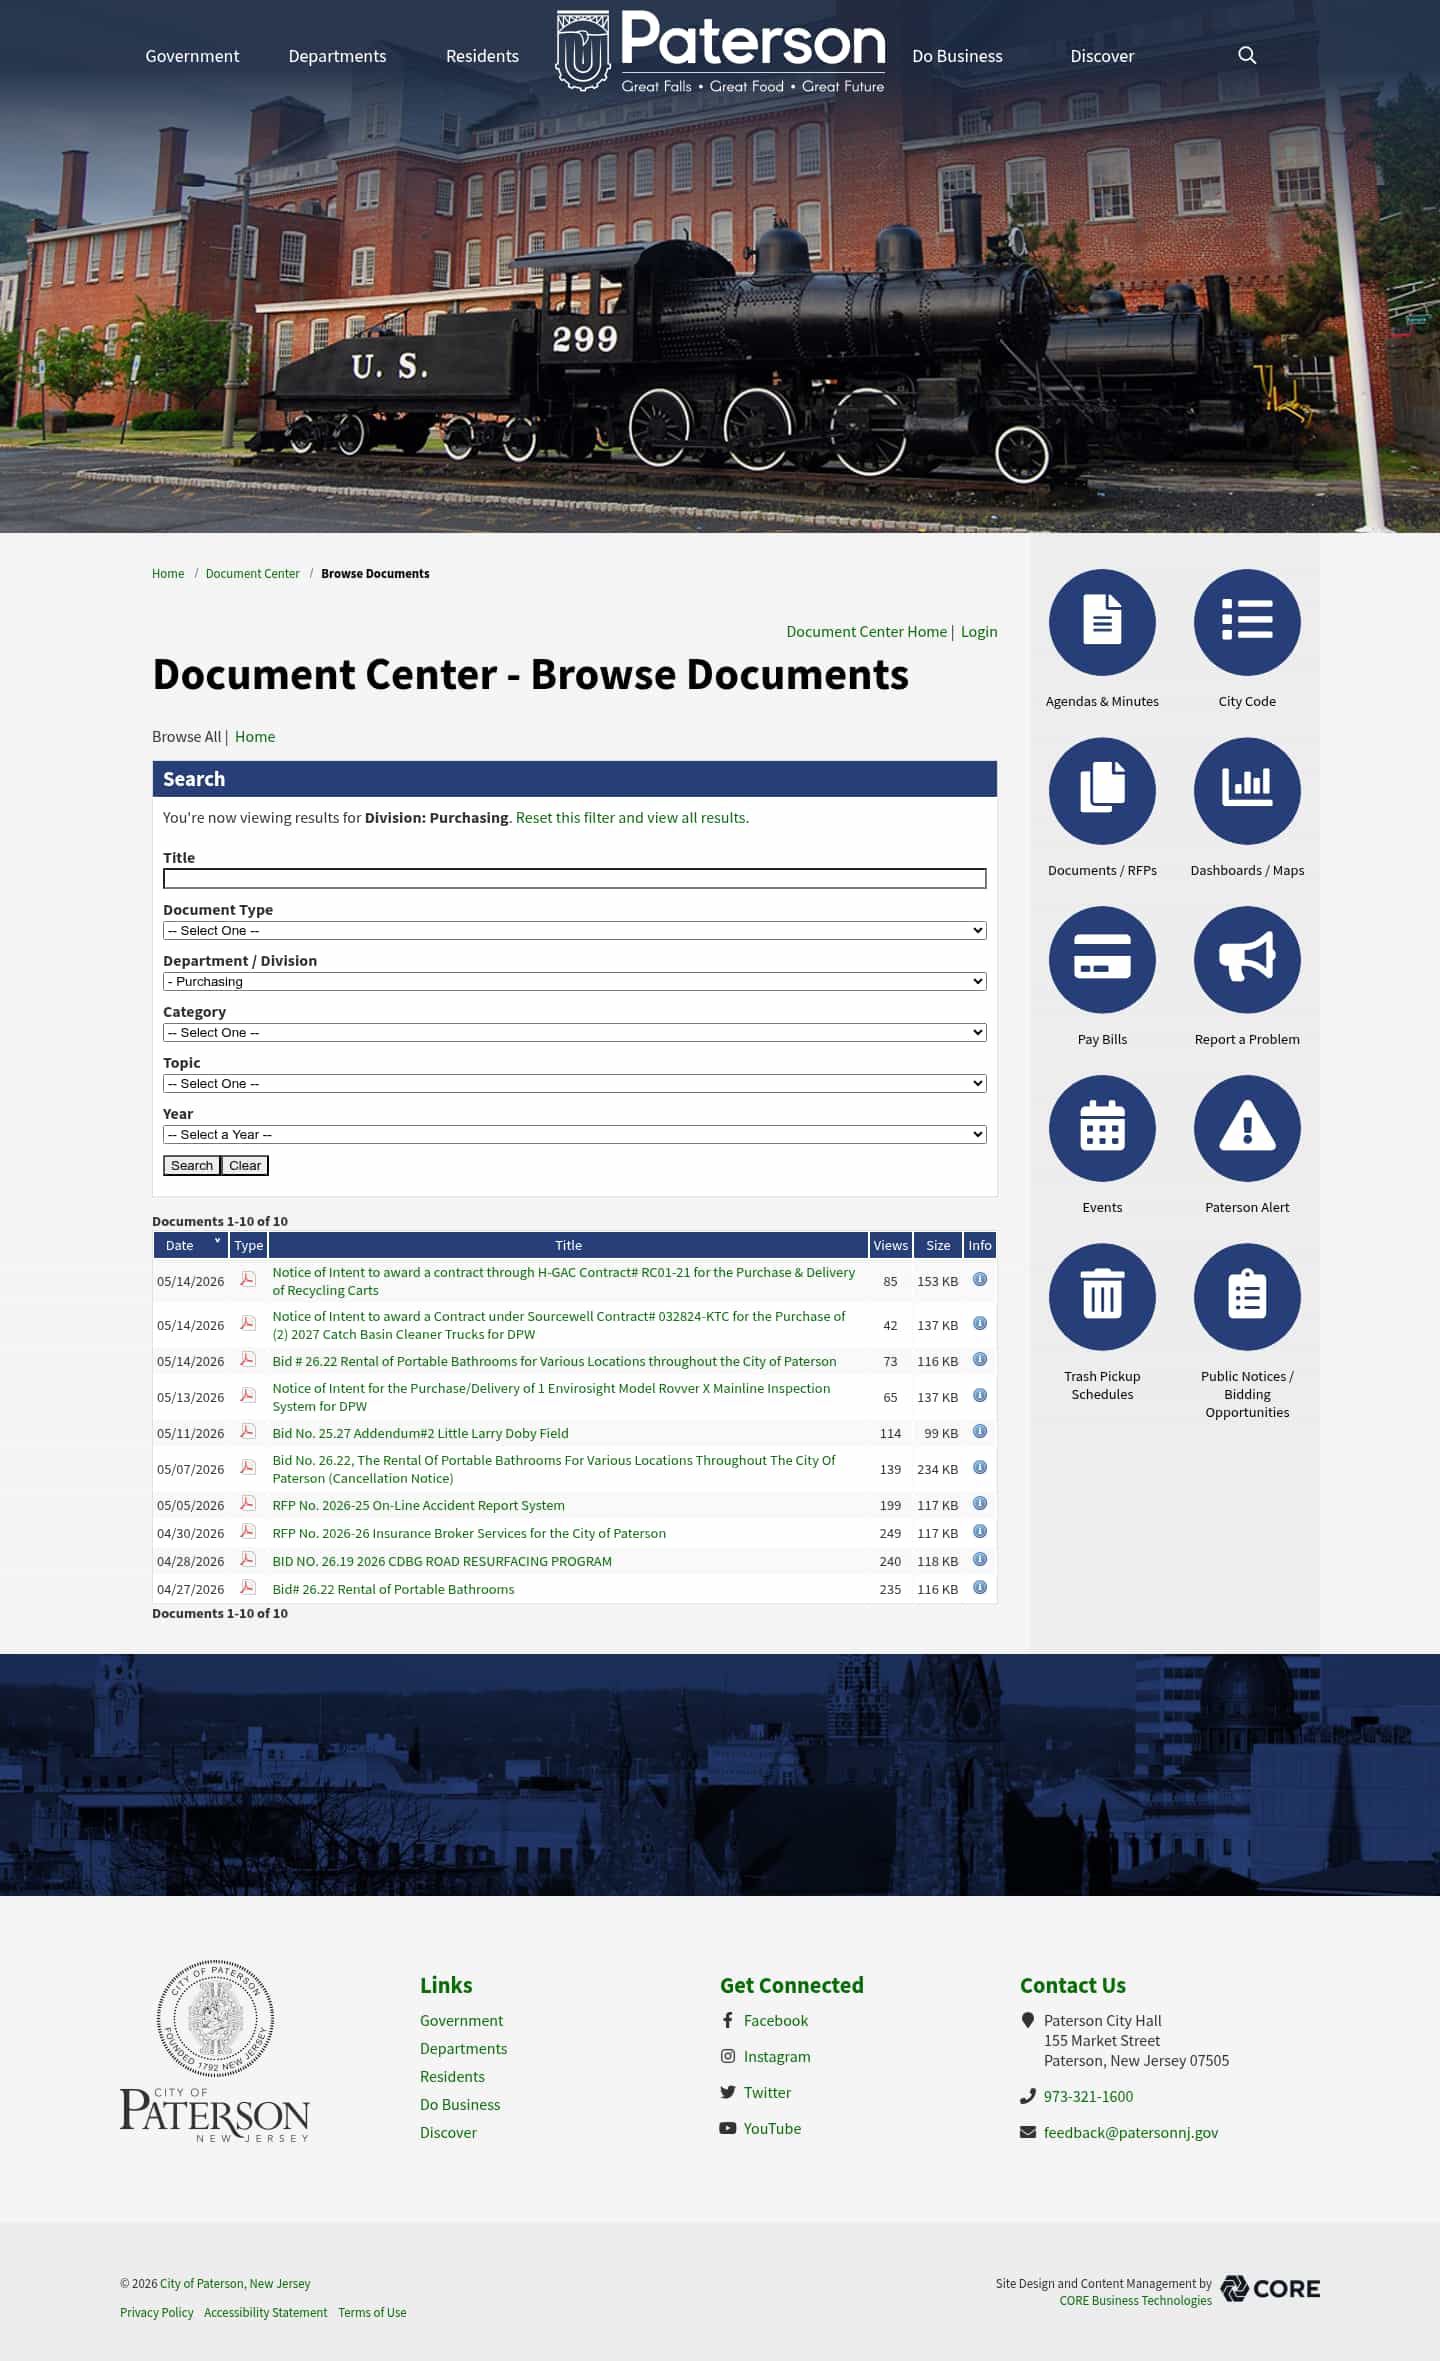Click info icon for CDBG Road Resurfacing Program
The height and width of the screenshot is (2361, 1440).
(x=980, y=1559)
